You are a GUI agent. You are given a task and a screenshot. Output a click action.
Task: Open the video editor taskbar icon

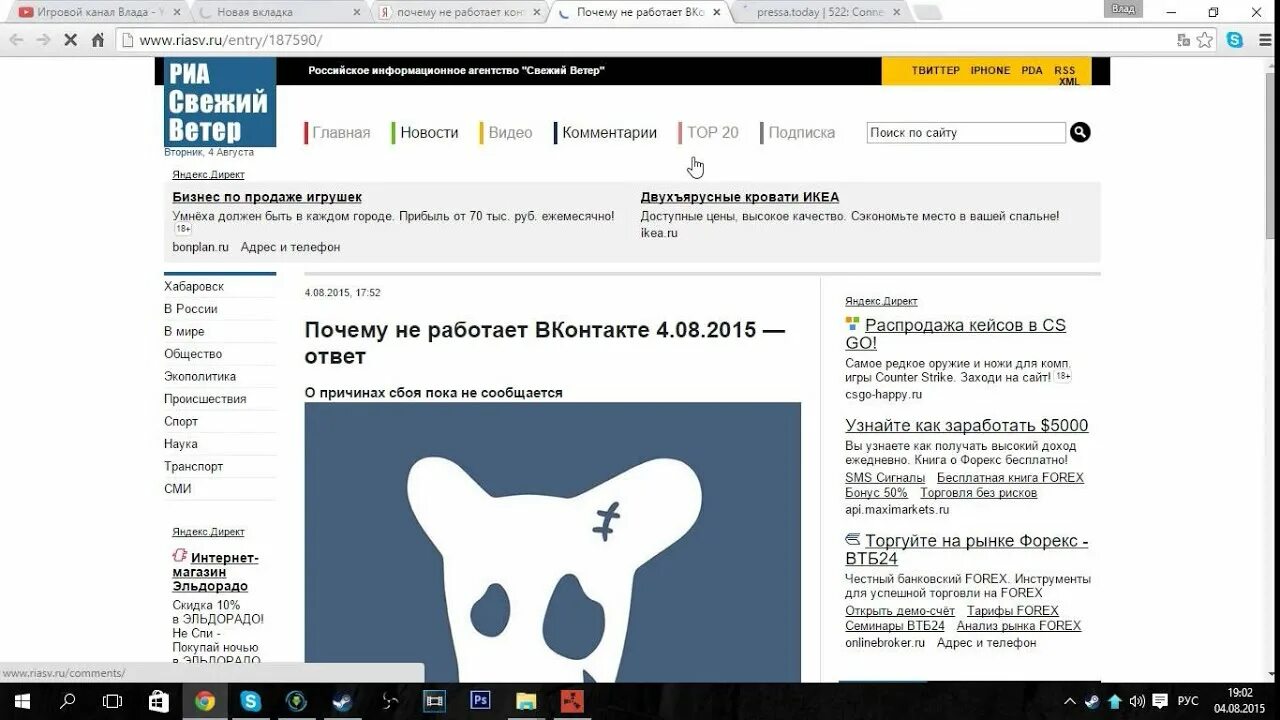(x=434, y=701)
